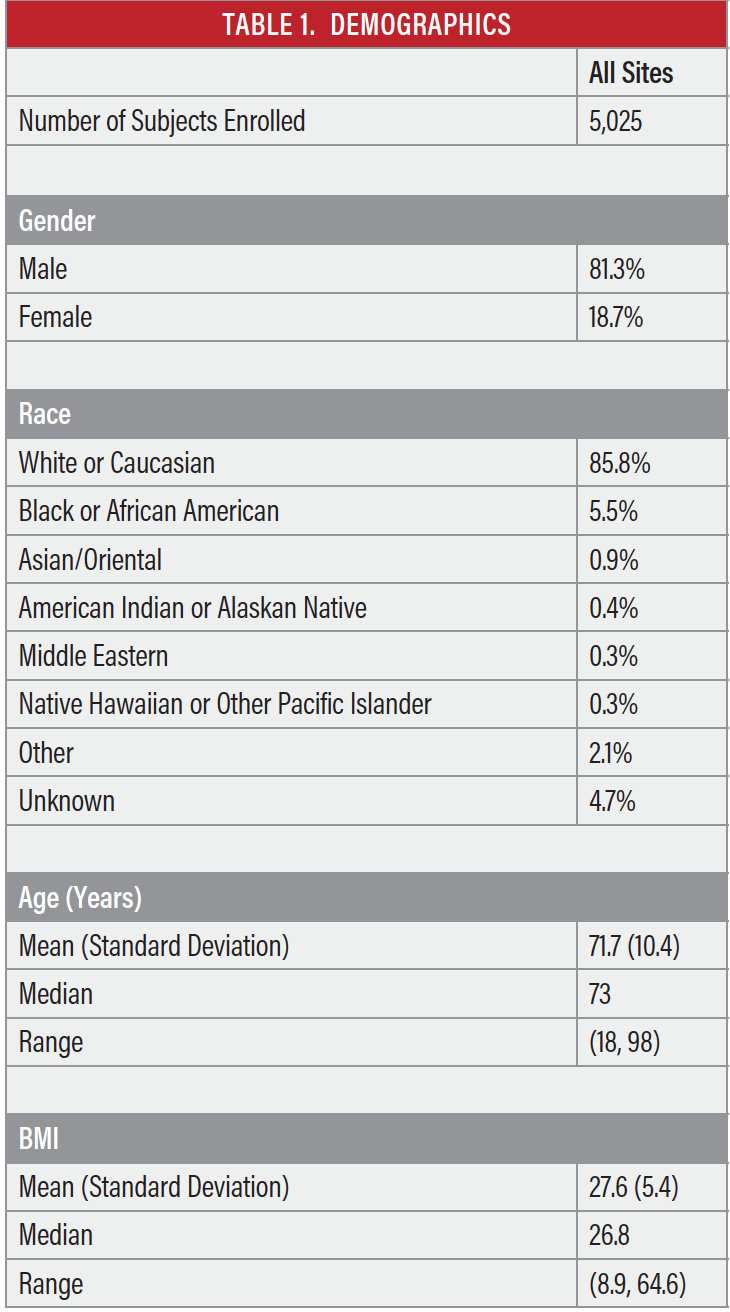Viewport: 730px width, 1312px height.
Task: Select the Unknown 4.7% value
Action: pos(612,801)
